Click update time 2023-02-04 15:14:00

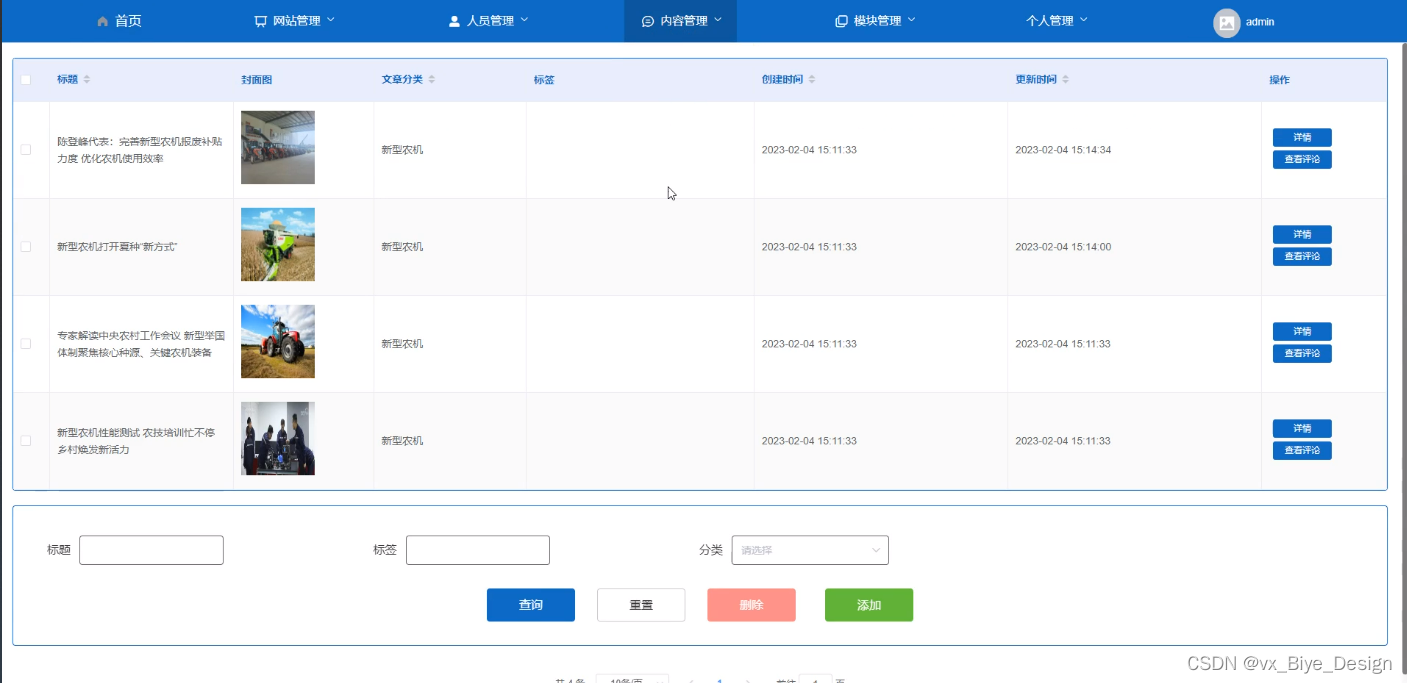(x=1063, y=247)
